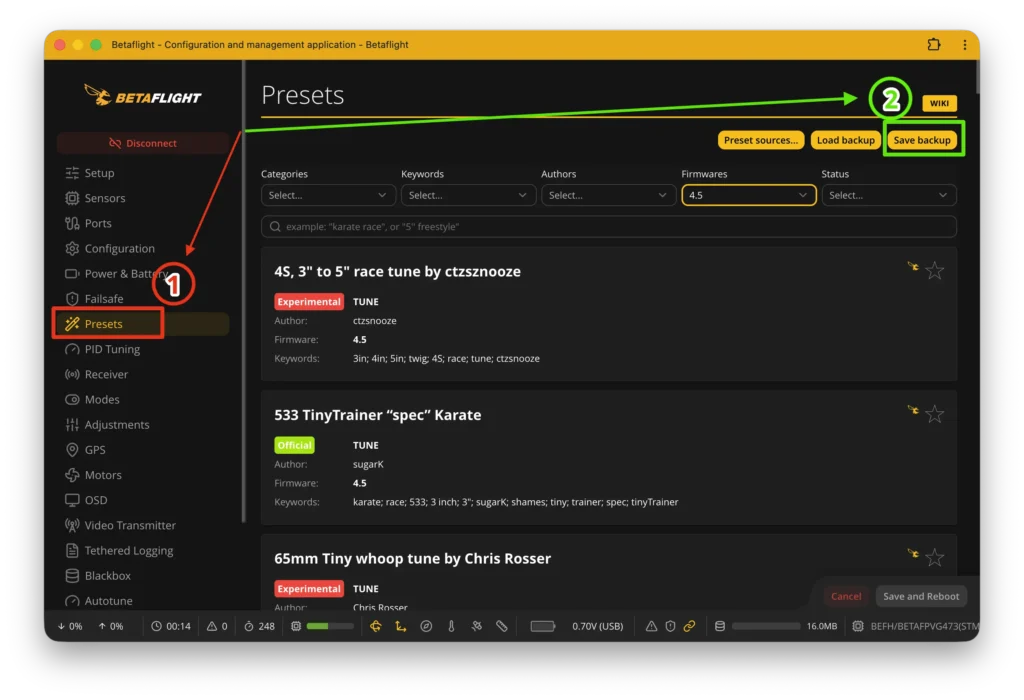
Task: Click the CPU load bar in status bar
Action: tap(330, 626)
